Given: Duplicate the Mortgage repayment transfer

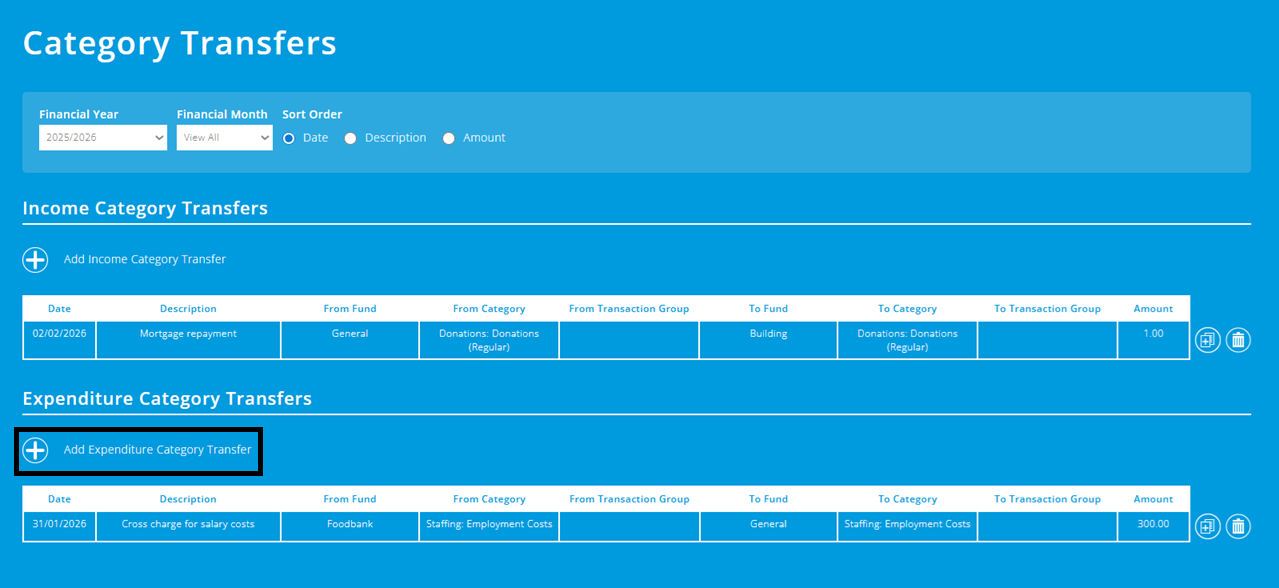Looking at the screenshot, I should (1207, 340).
